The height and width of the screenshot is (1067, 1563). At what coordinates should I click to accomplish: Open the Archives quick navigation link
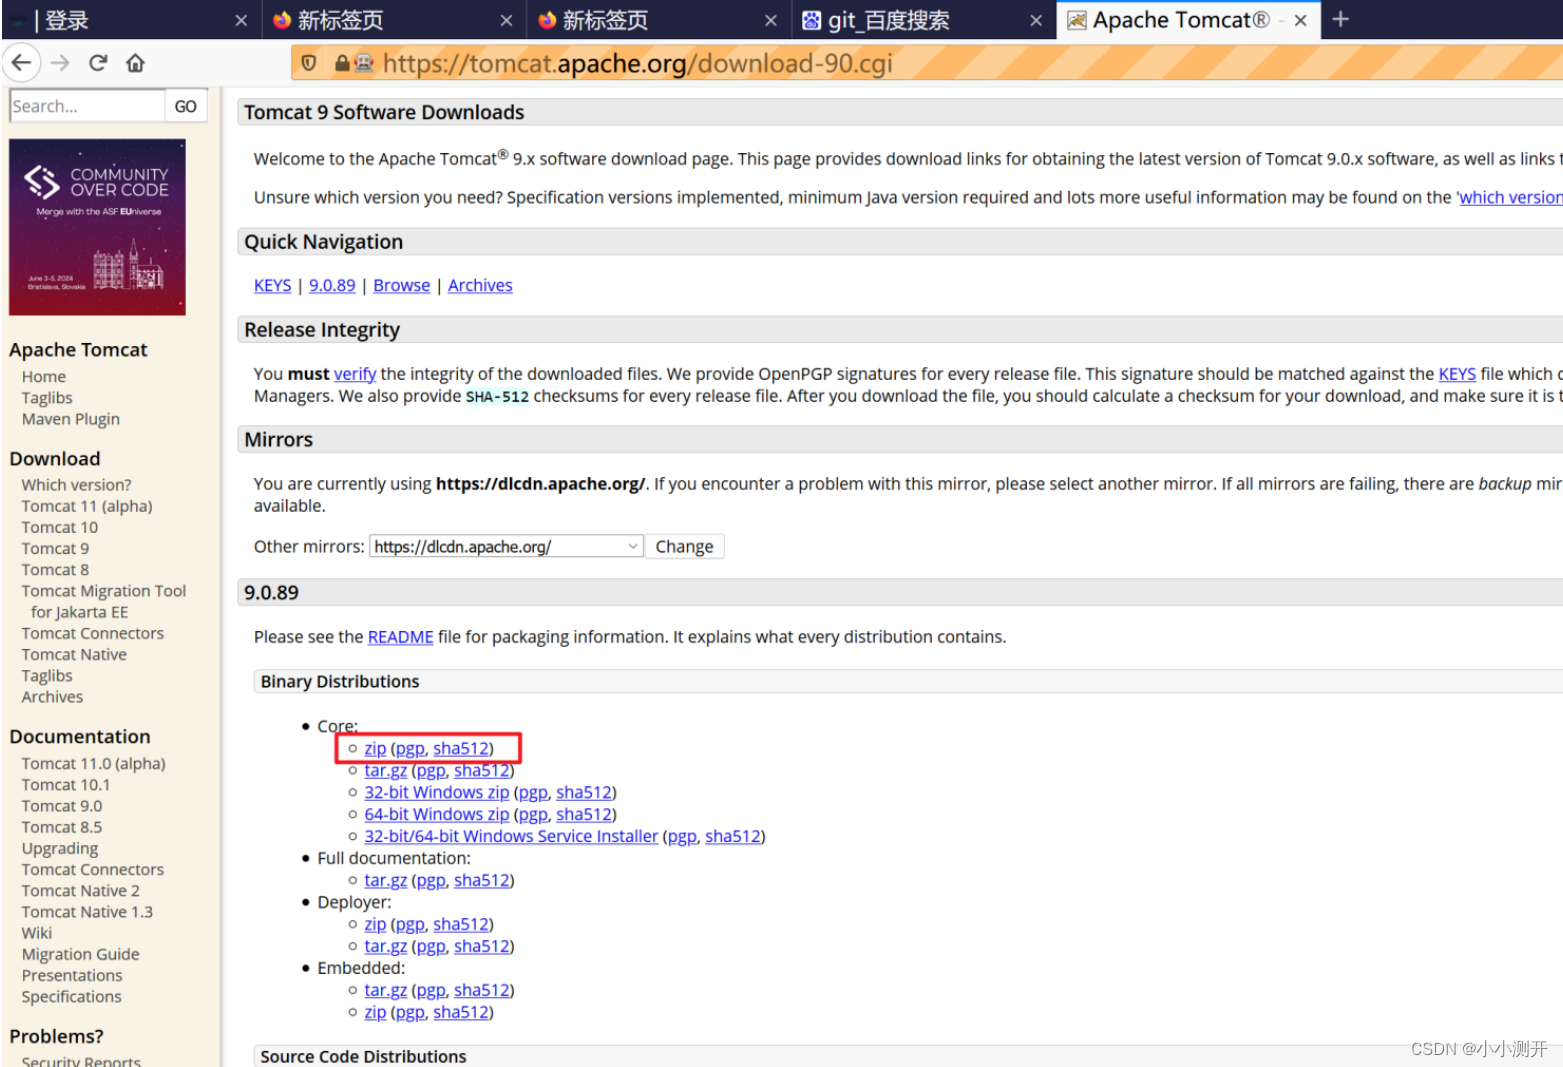480,285
